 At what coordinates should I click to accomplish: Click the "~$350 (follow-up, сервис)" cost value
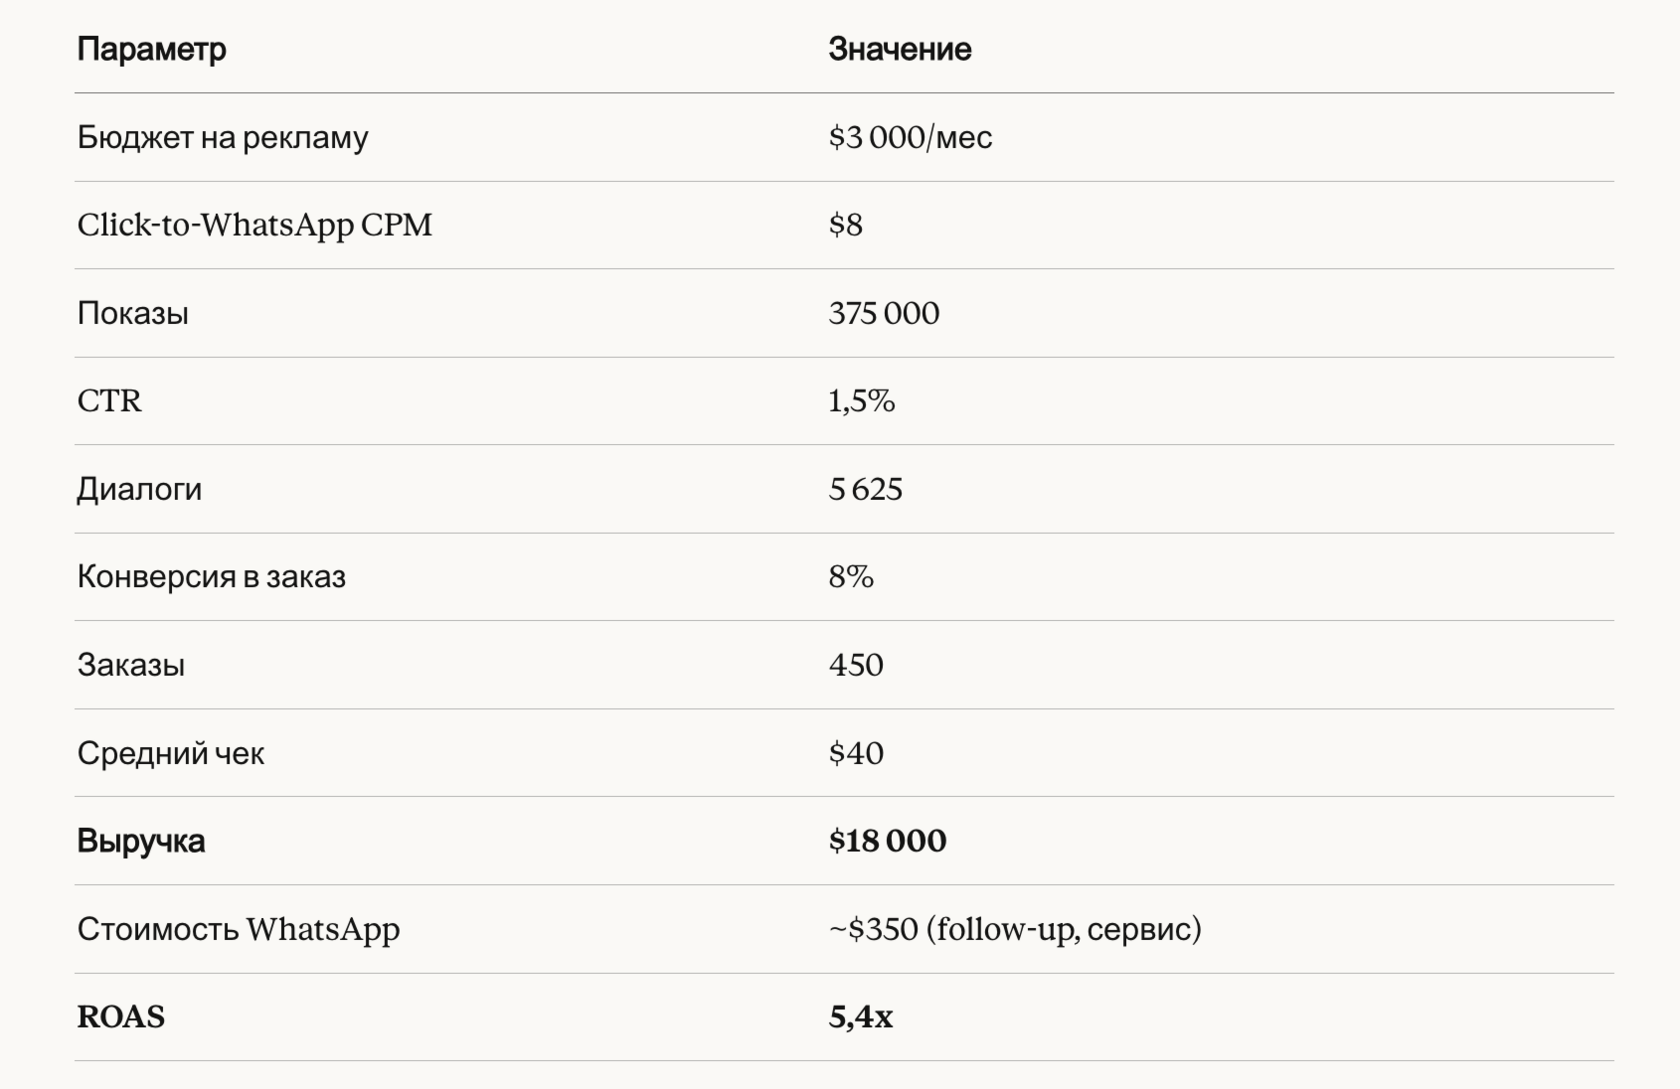(1014, 929)
